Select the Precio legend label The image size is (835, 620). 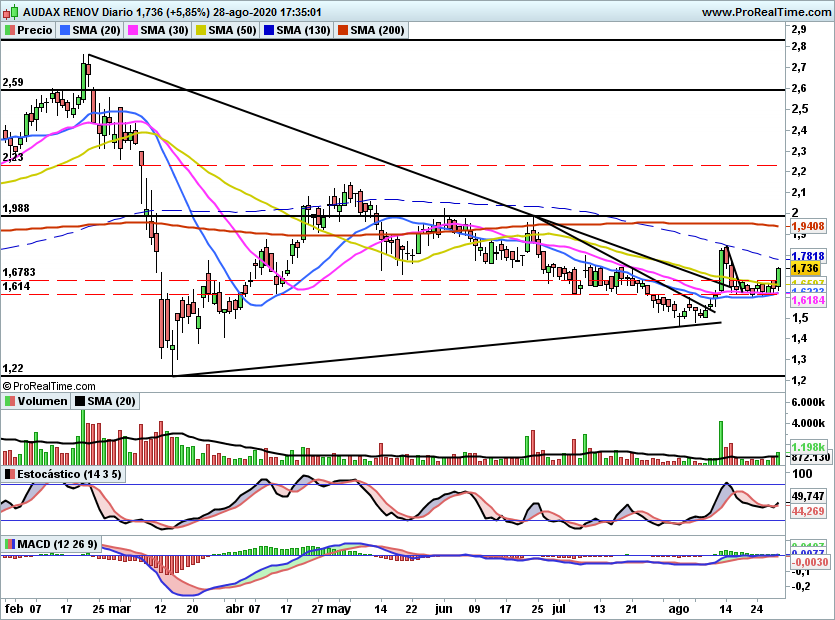(x=35, y=30)
